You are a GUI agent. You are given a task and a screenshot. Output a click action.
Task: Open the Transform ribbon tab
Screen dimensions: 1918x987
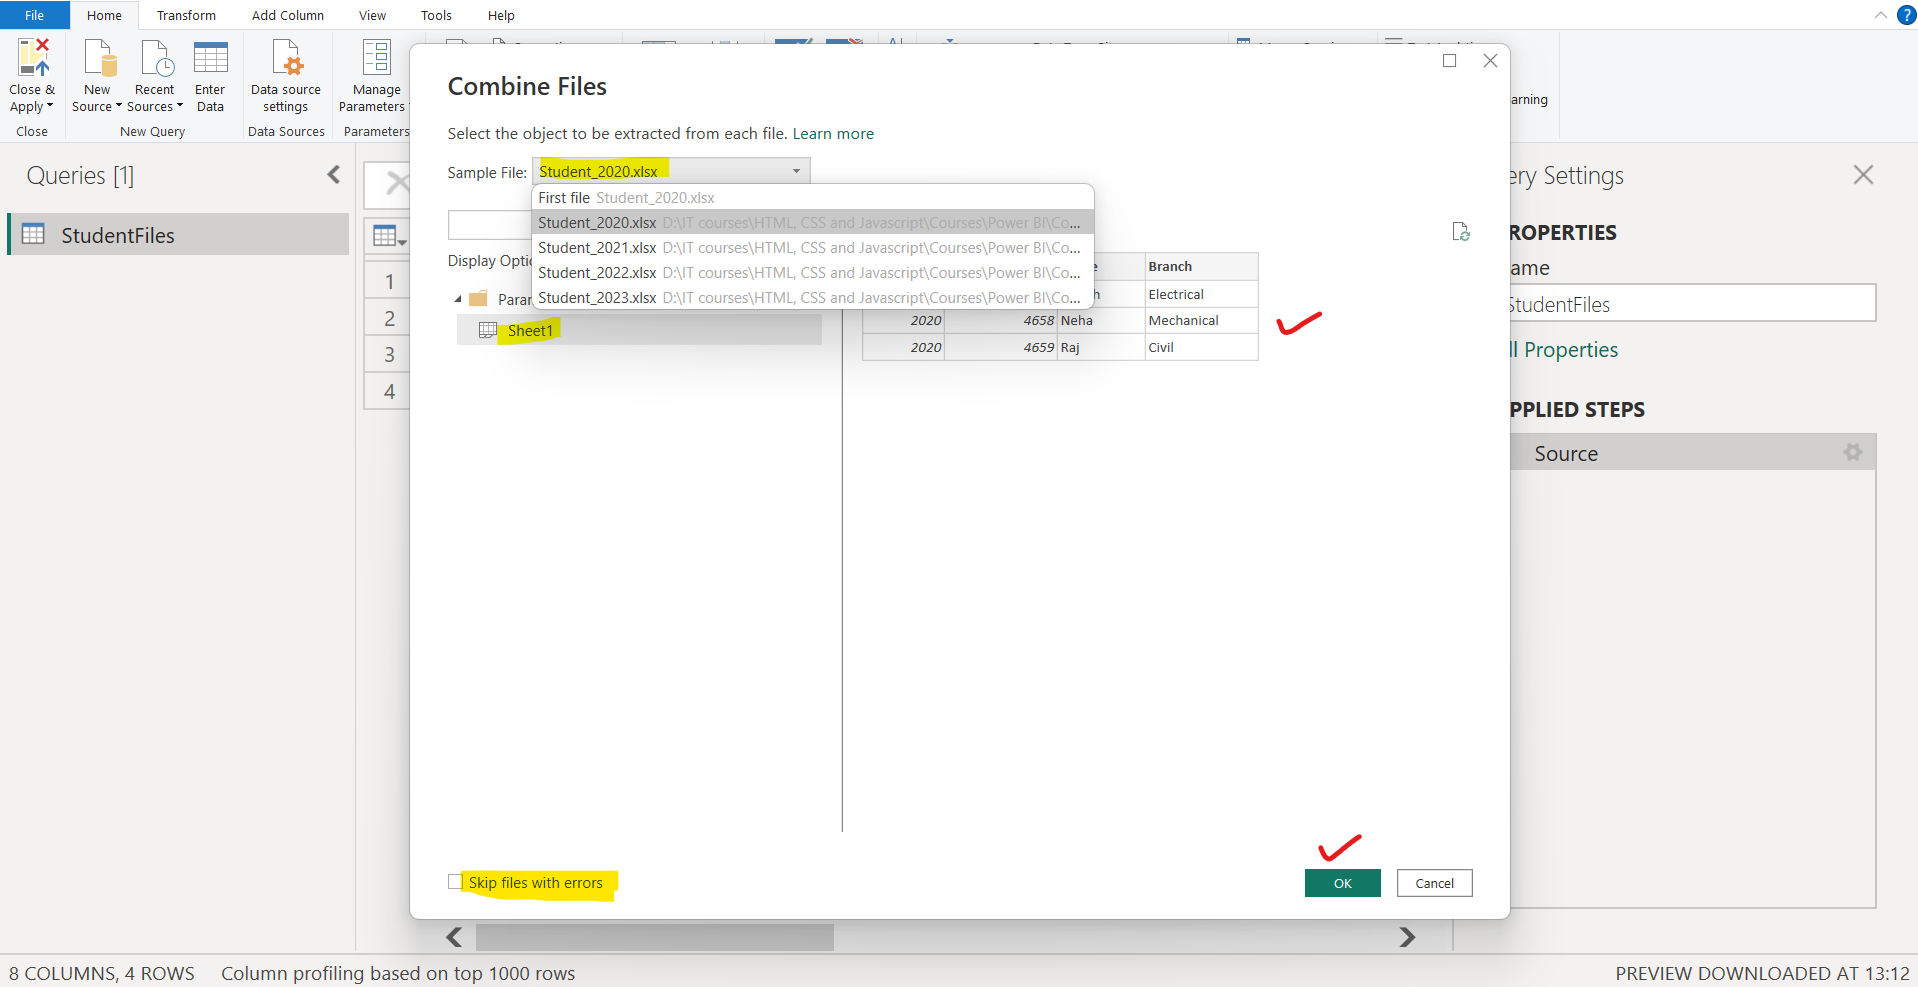(x=186, y=15)
